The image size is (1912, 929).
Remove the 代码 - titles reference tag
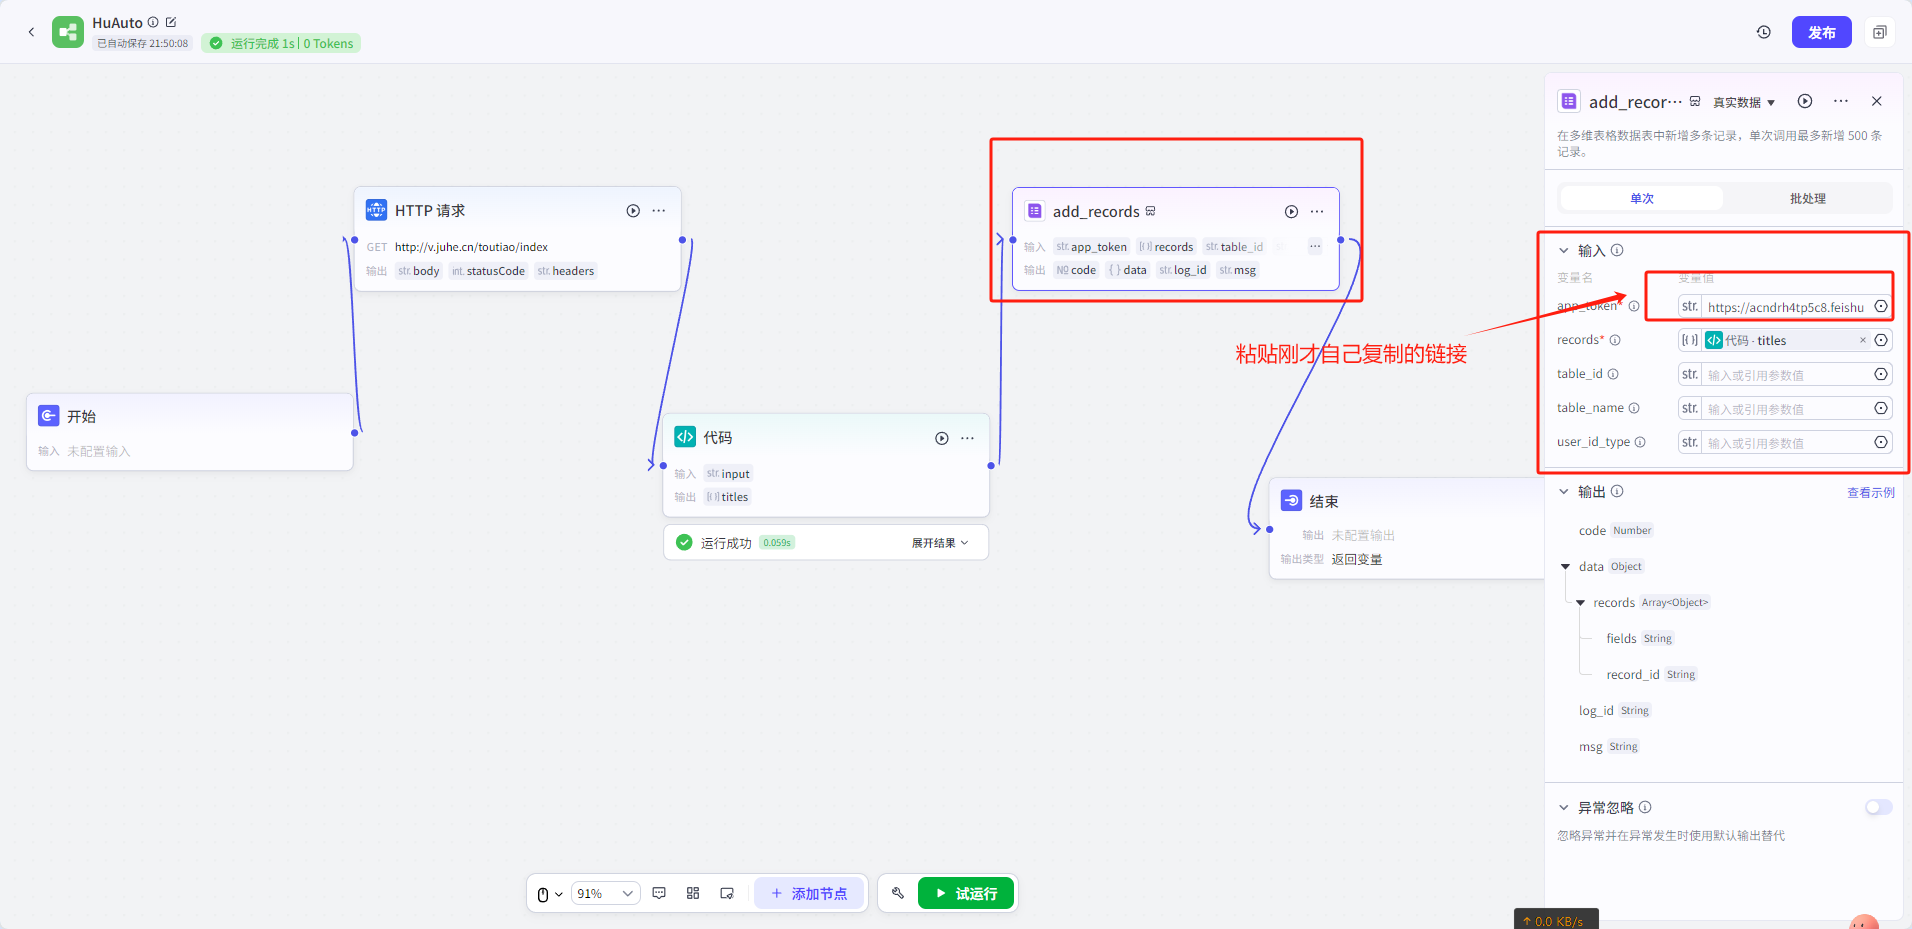pos(1862,340)
